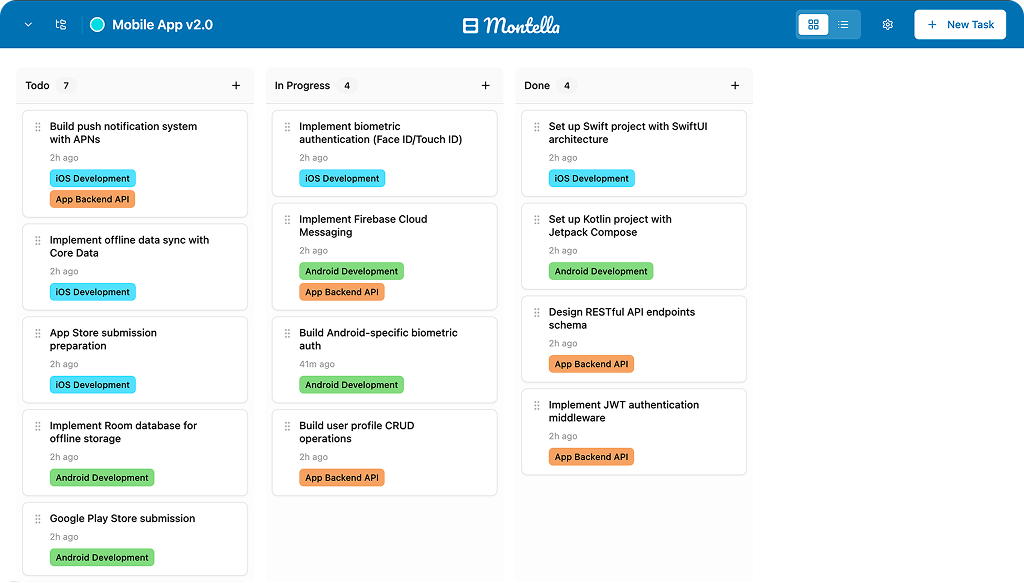
Task: Click the Montella logo icon
Action: coord(469,24)
